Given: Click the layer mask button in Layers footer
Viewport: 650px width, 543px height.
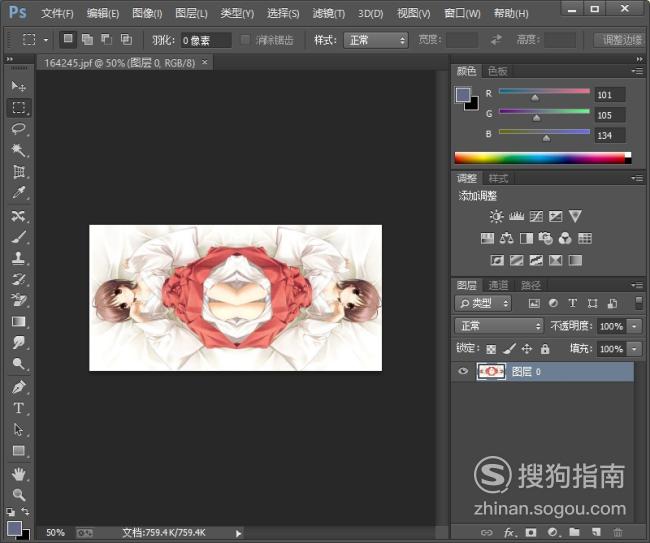Looking at the screenshot, I should pyautogui.click(x=531, y=532).
